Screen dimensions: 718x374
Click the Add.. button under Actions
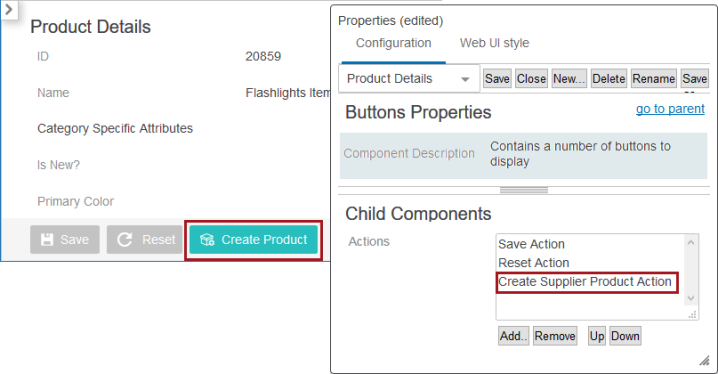(x=513, y=336)
